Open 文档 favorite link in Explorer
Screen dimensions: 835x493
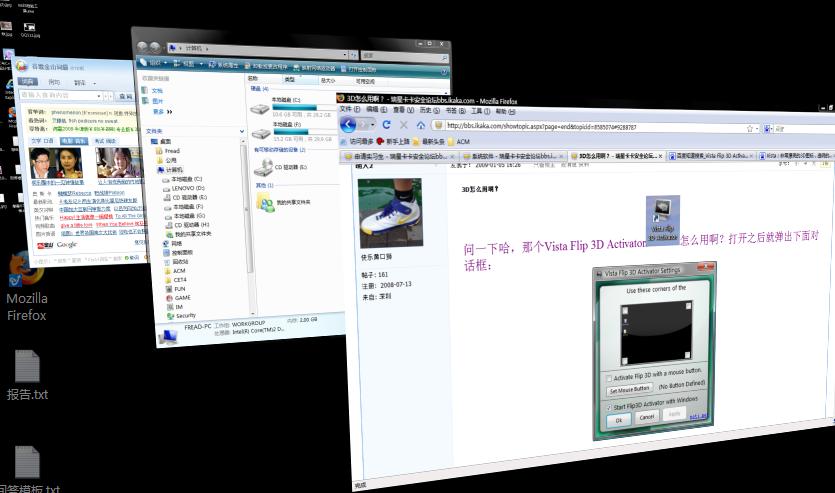pyautogui.click(x=152, y=91)
